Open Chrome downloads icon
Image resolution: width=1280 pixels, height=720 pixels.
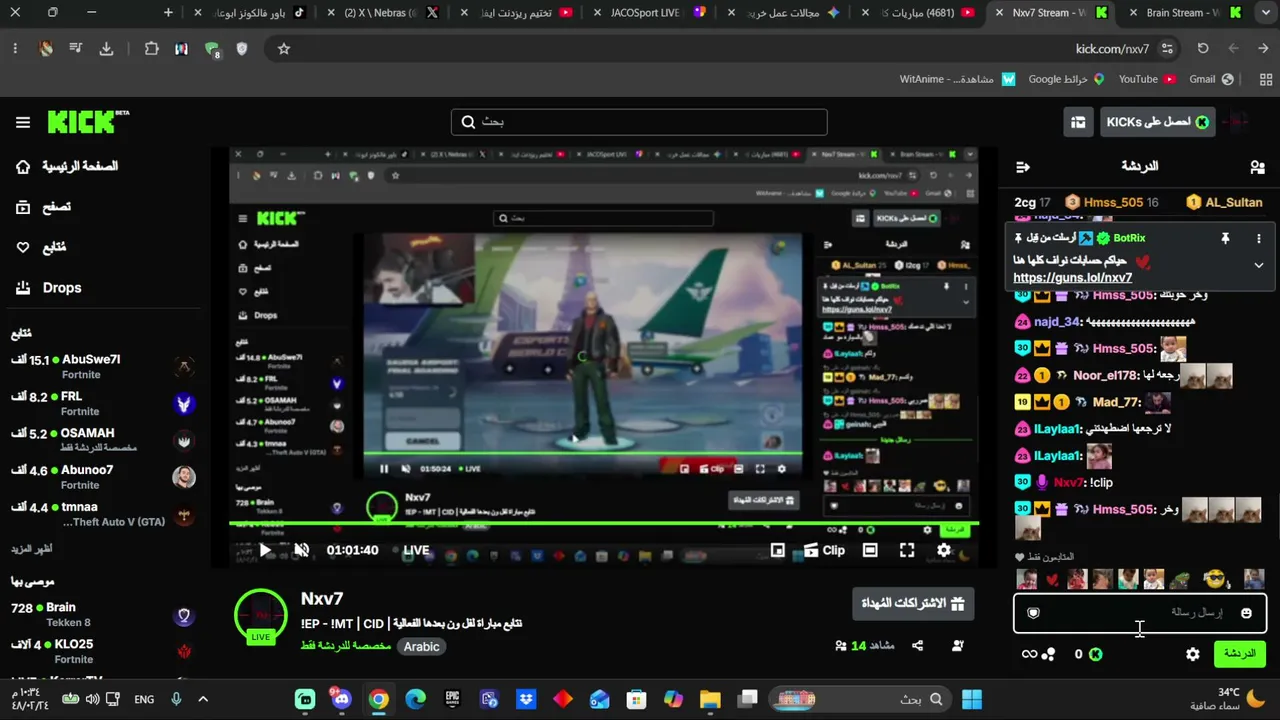click(106, 48)
